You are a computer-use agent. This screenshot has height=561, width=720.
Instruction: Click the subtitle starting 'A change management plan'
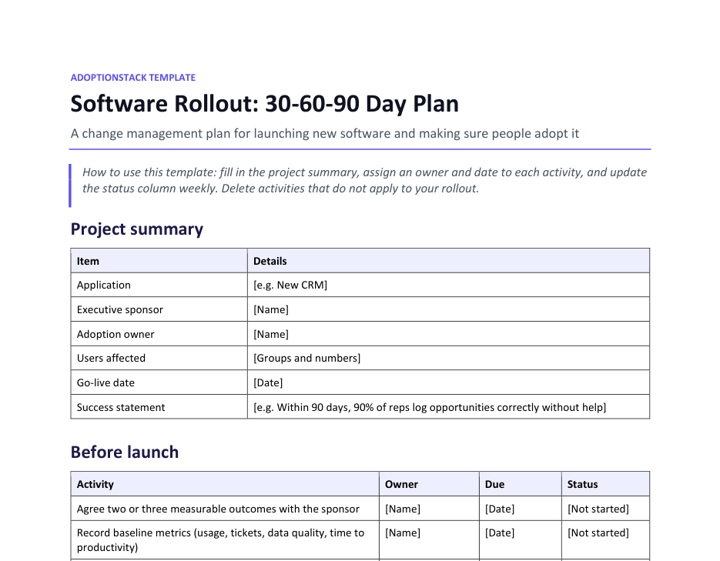coord(325,134)
